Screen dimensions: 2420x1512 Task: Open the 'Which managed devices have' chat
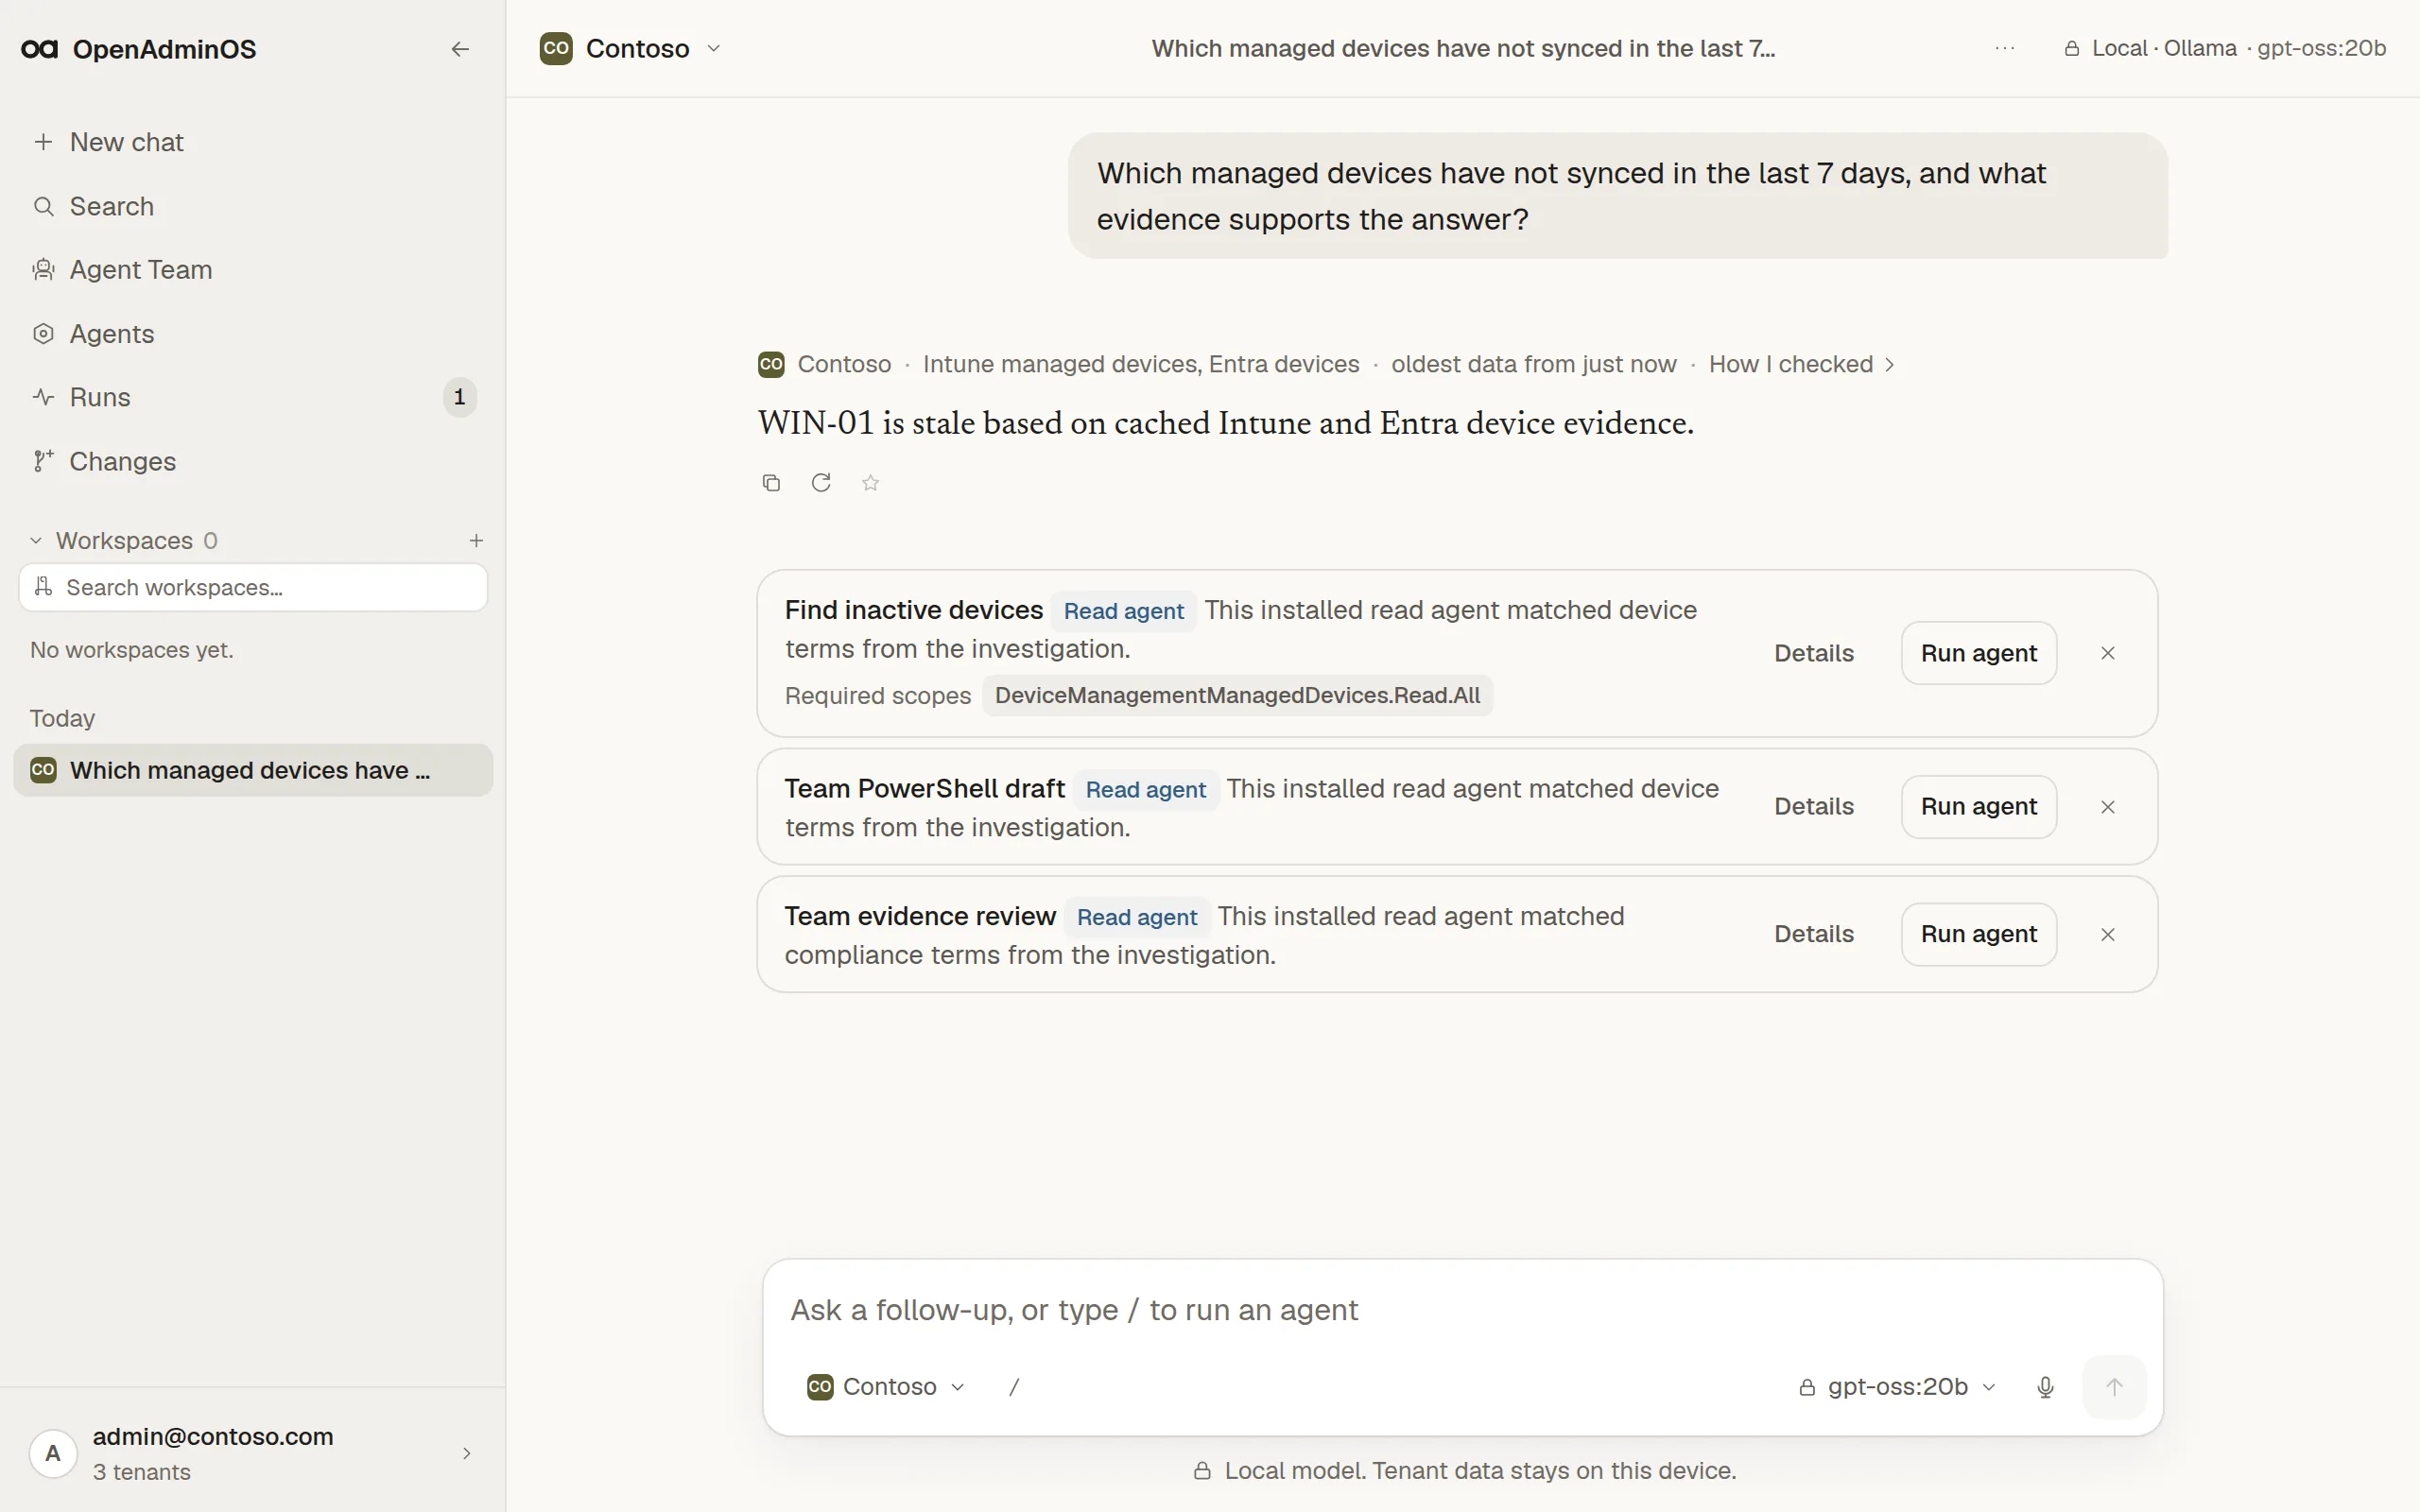253,770
